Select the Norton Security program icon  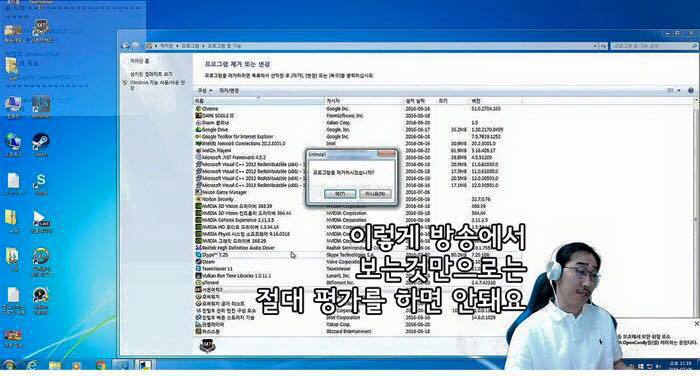pyautogui.click(x=199, y=199)
